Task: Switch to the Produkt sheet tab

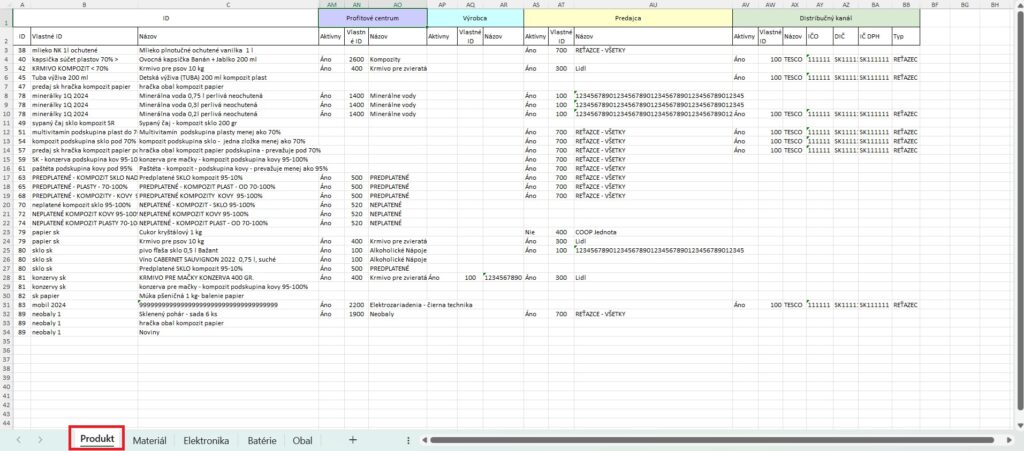Action: pyautogui.click(x=97, y=439)
